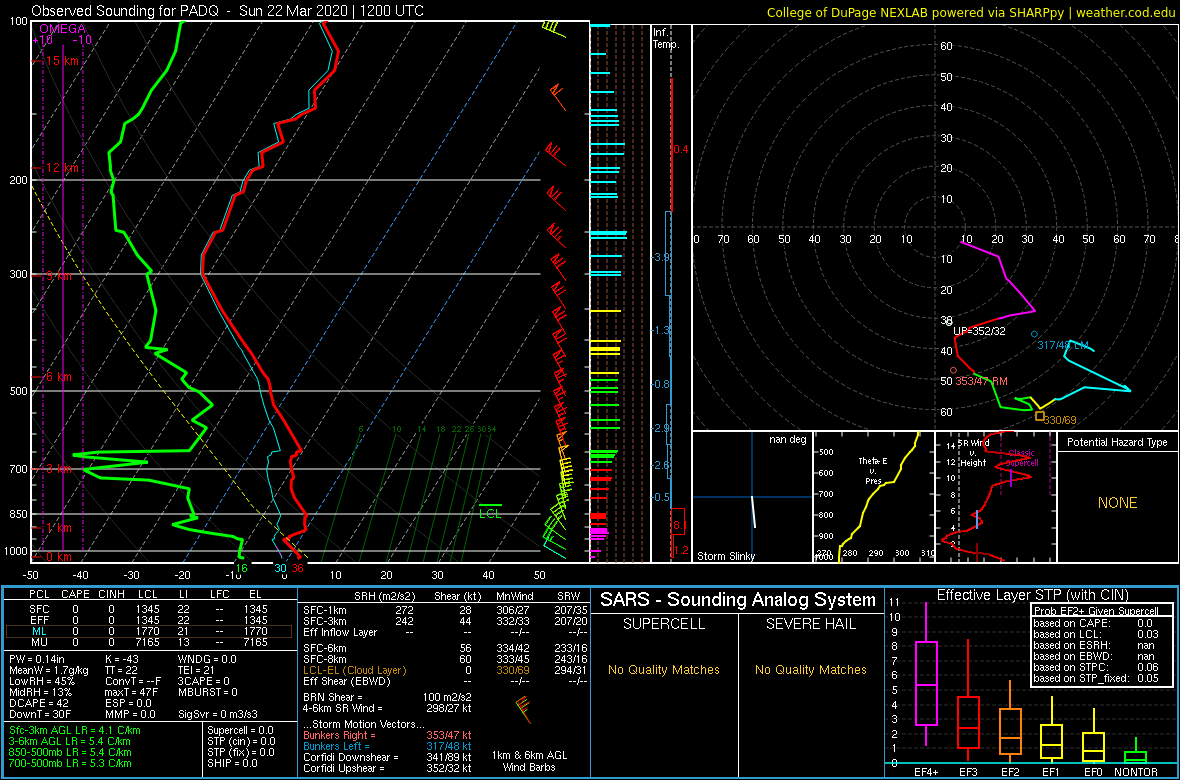Click the 'Corfidi Upshear' entry

point(387,768)
